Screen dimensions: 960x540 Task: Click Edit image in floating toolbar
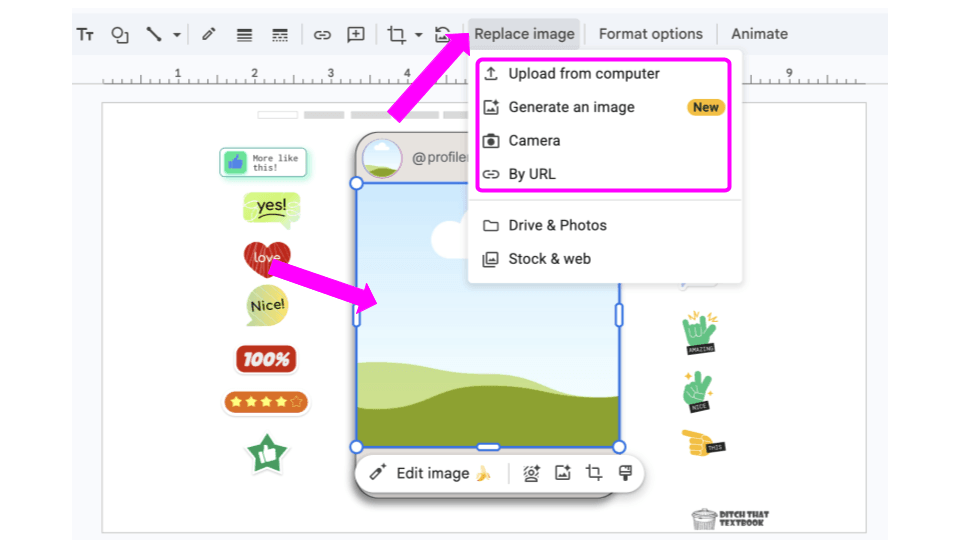[x=431, y=473]
